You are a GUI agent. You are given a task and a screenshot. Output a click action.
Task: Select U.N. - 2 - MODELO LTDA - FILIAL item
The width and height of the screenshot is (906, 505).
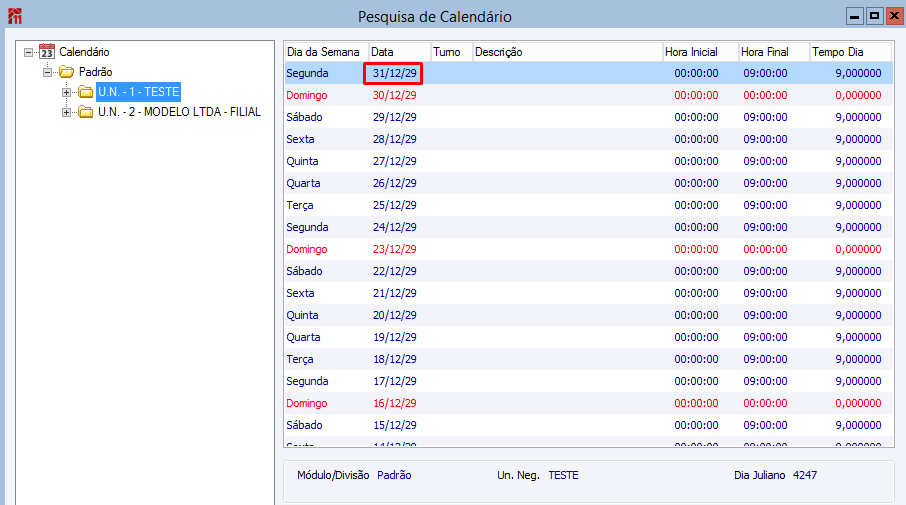pos(179,112)
